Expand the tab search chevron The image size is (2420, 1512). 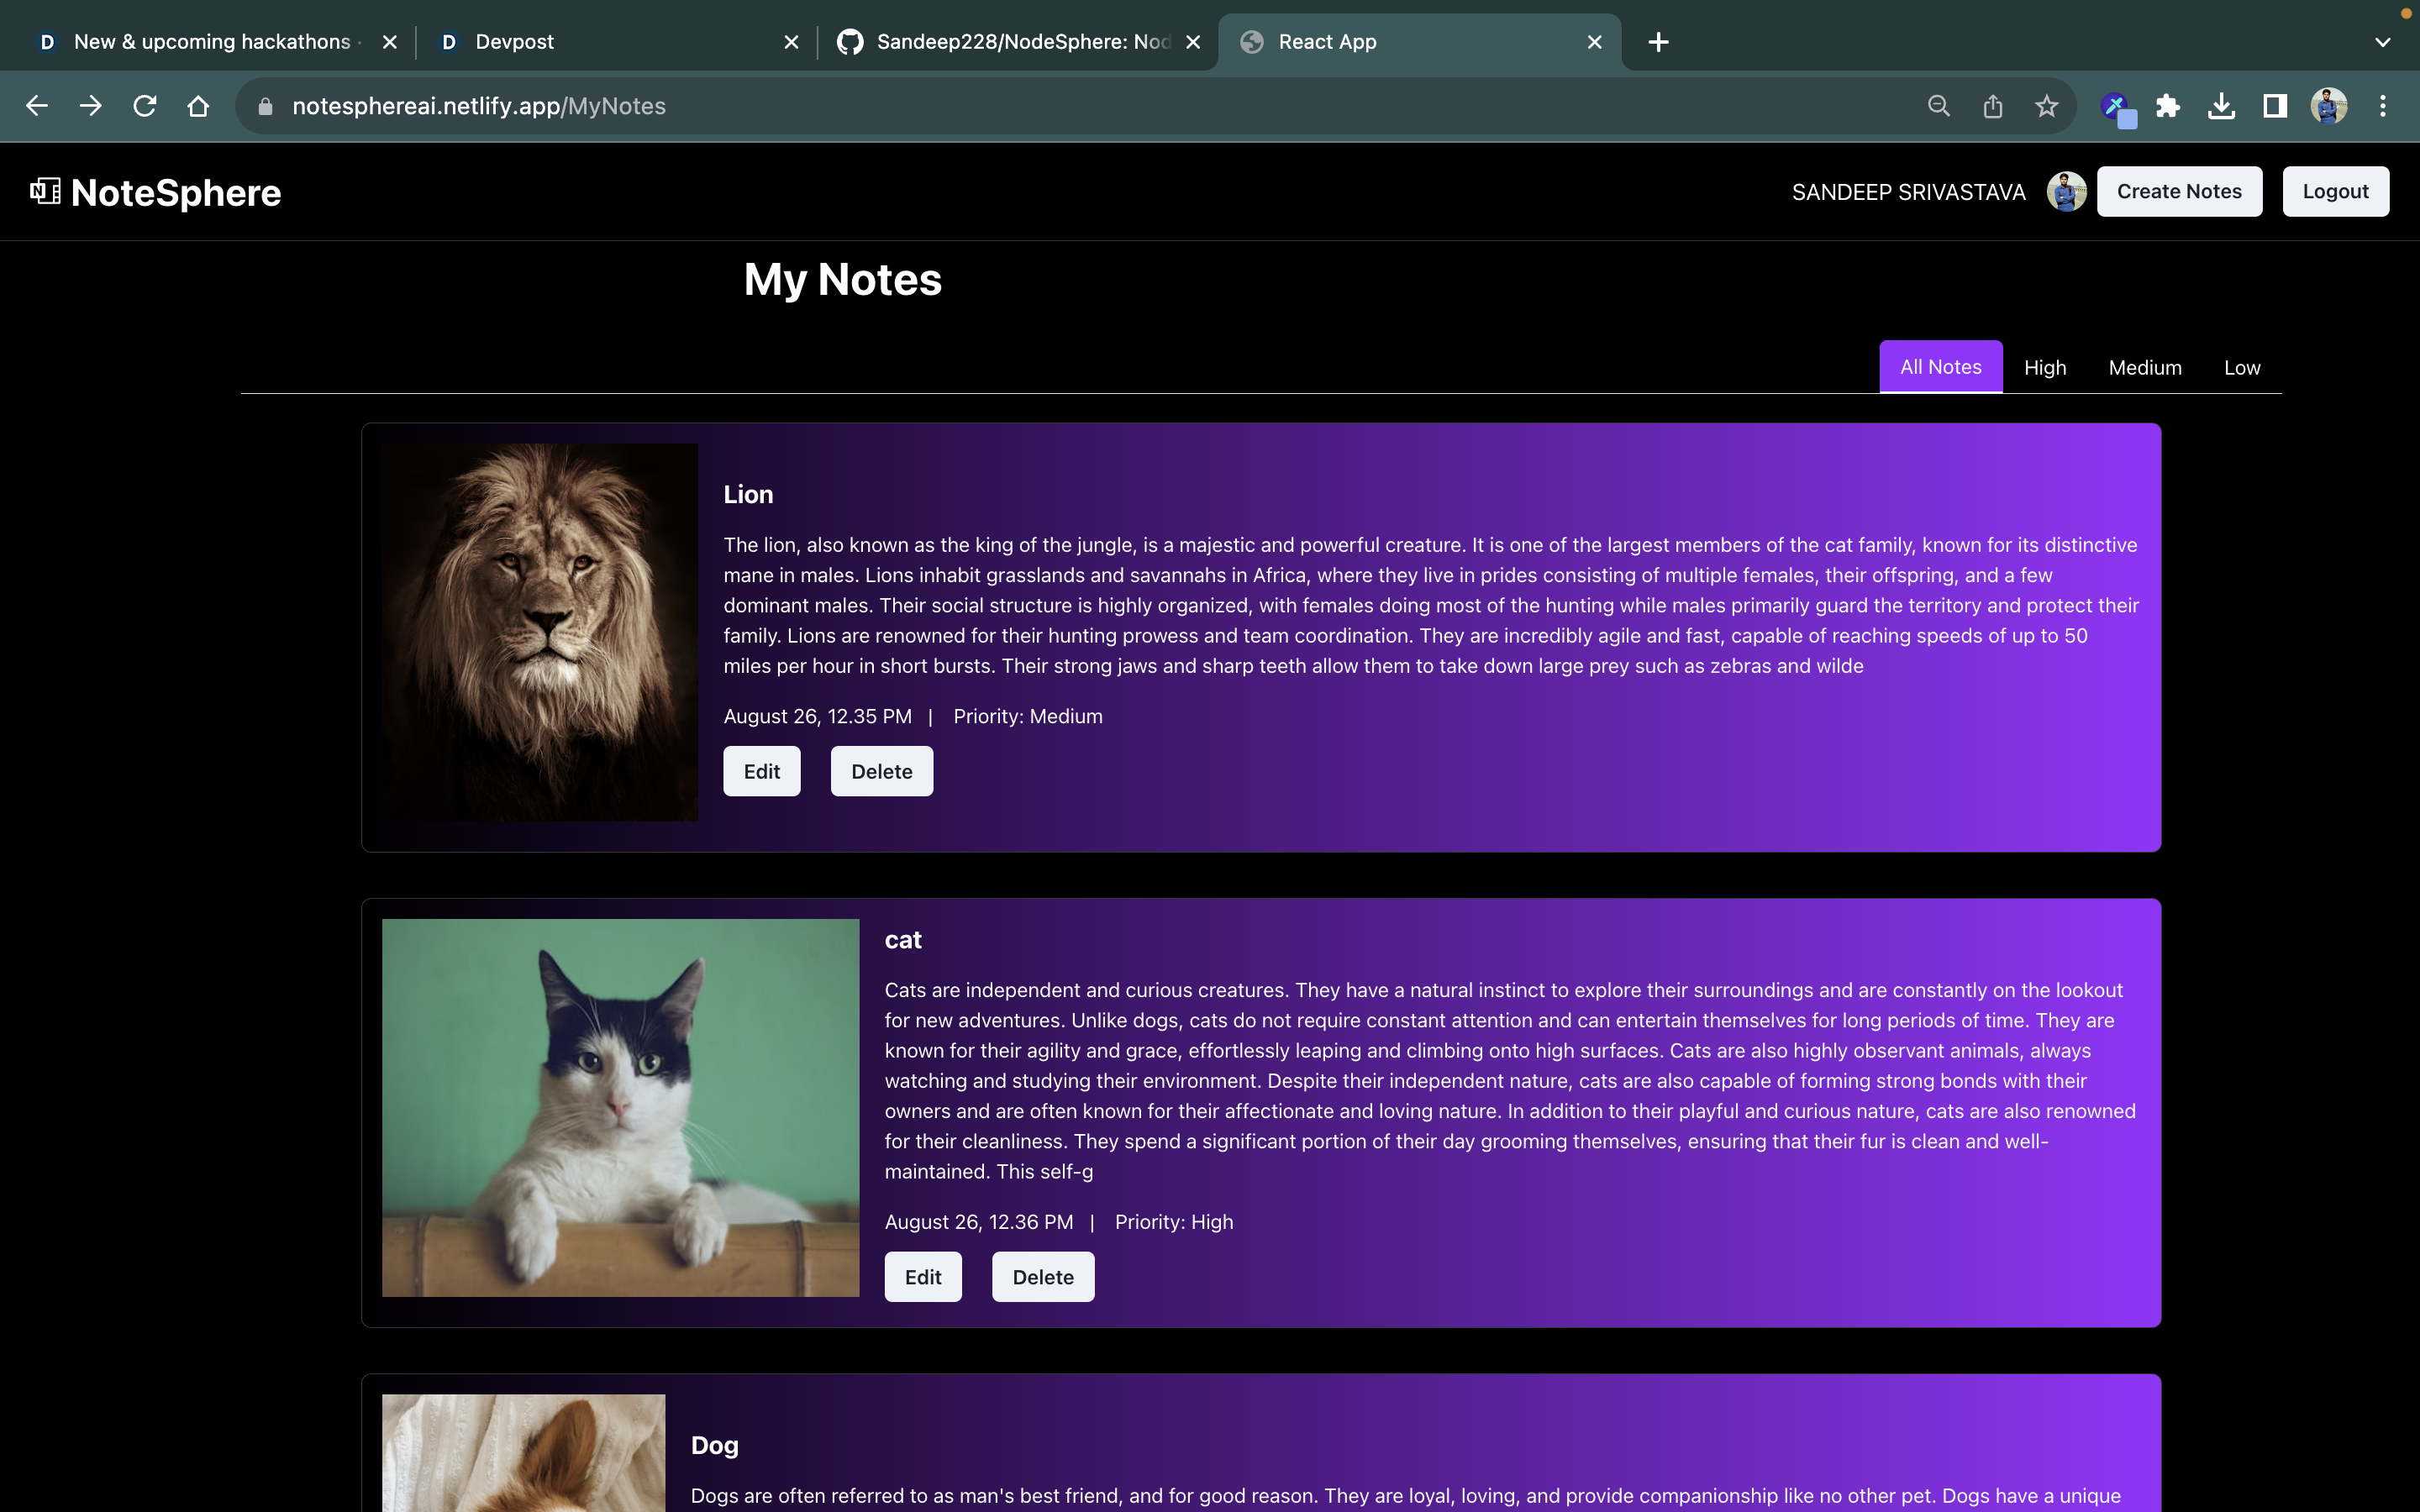pyautogui.click(x=2382, y=42)
